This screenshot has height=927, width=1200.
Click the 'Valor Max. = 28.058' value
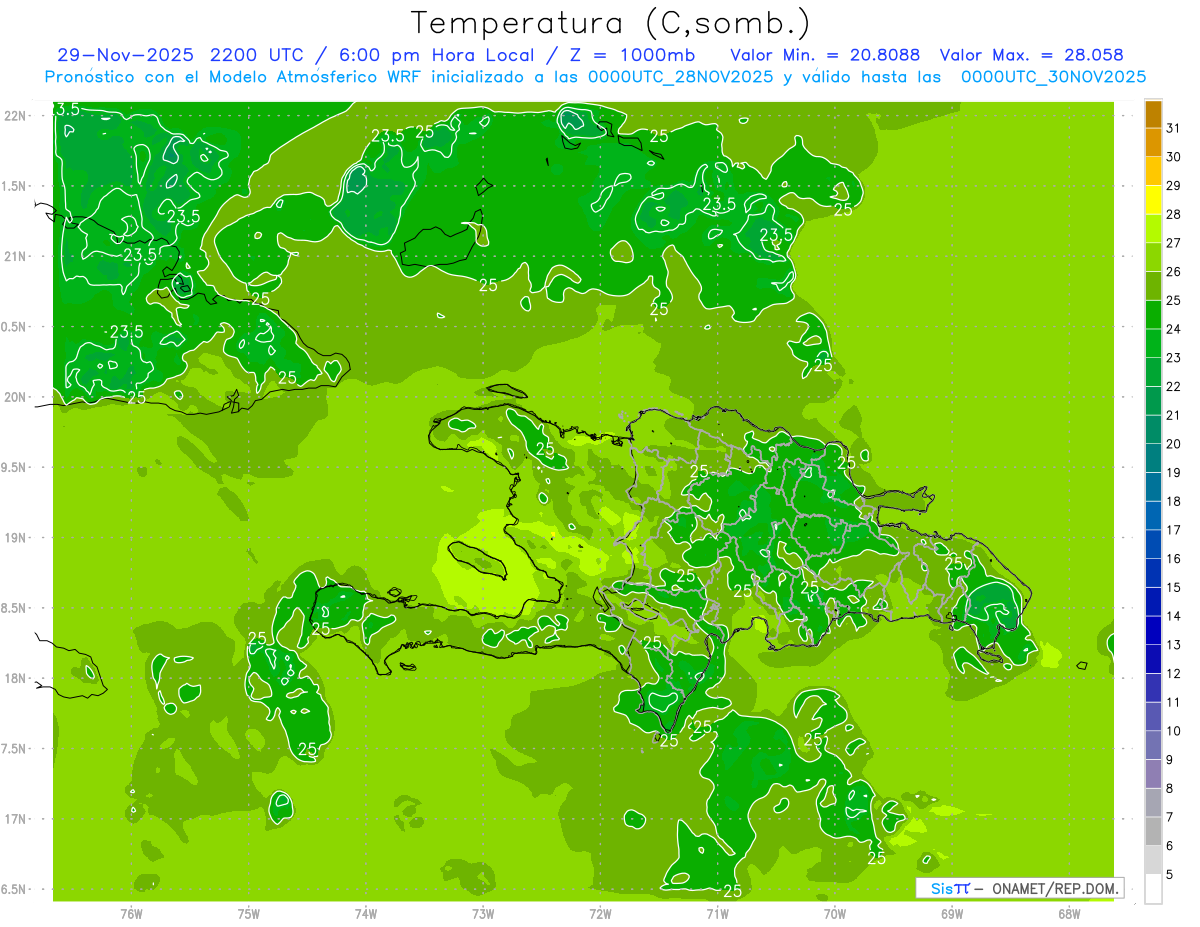(1030, 55)
